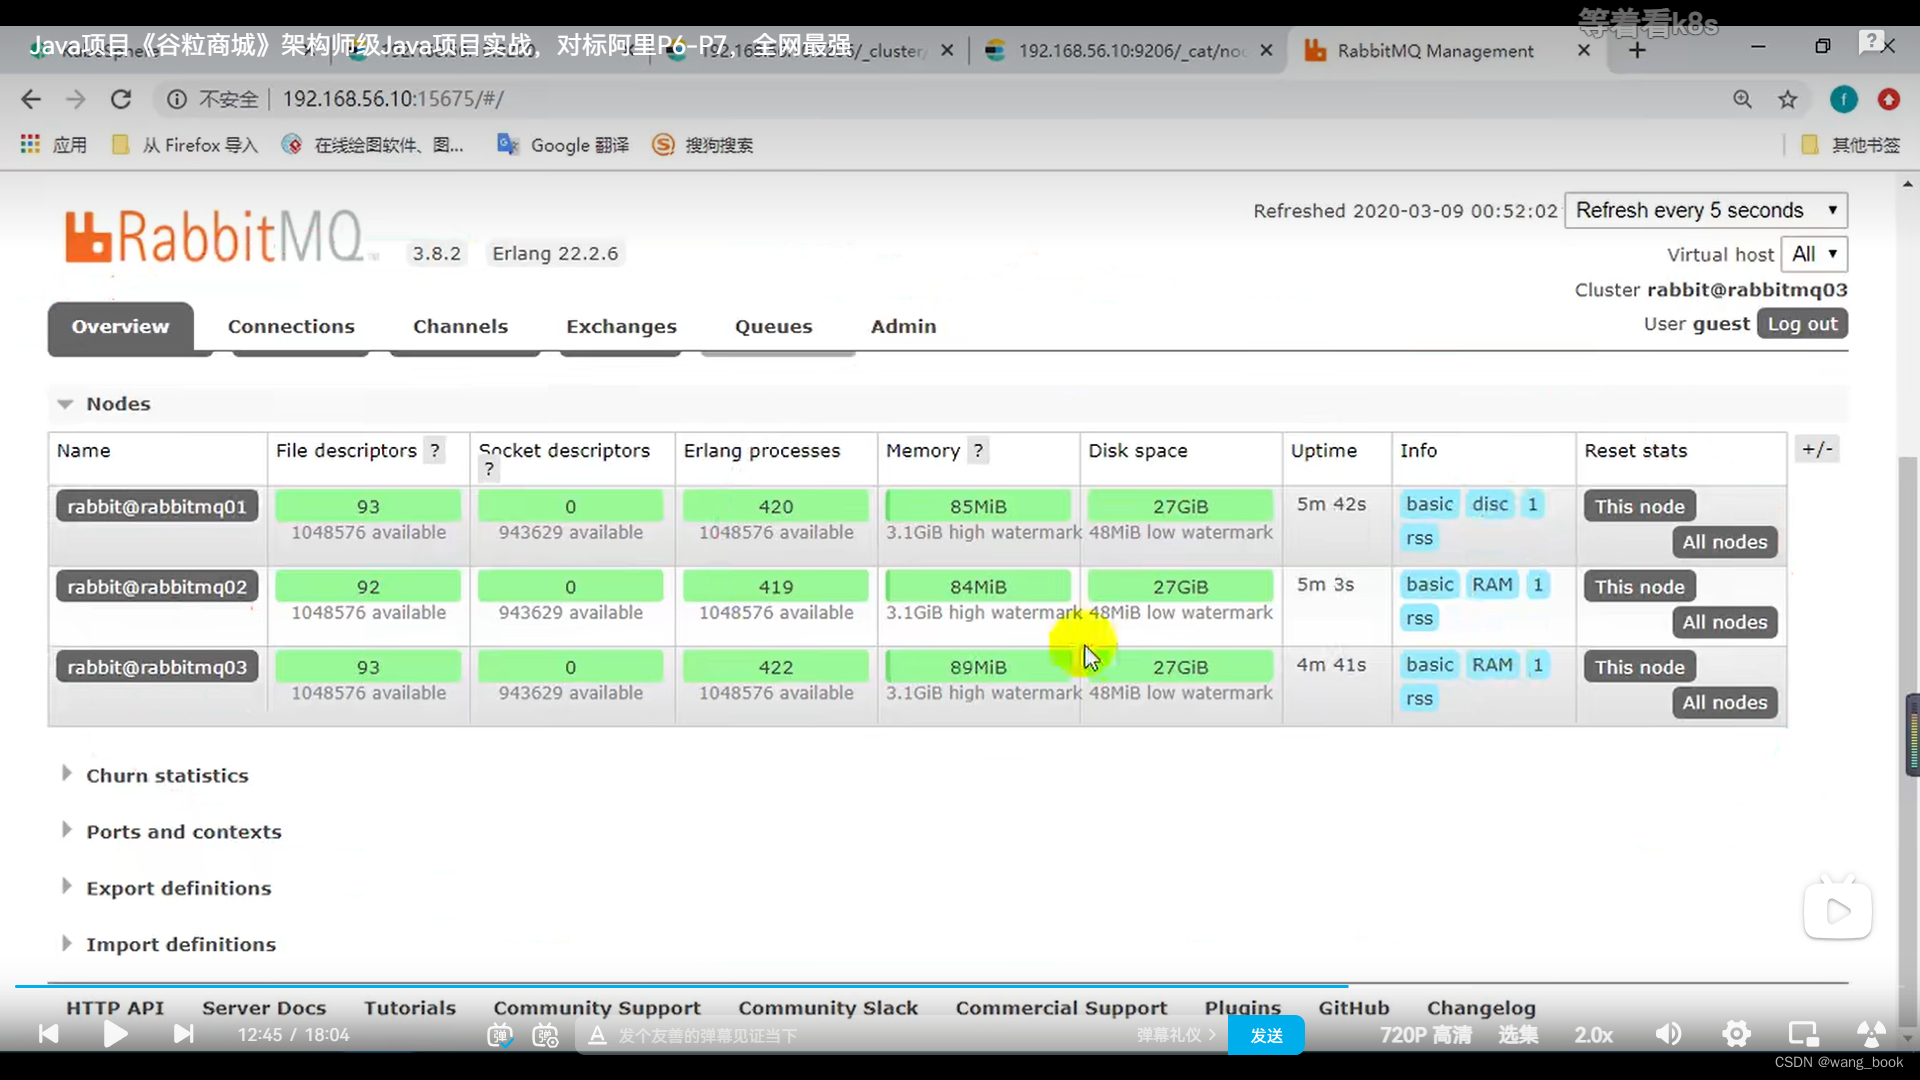Open the HTTP API footer link
Screen dimensions: 1920x1080
point(115,1008)
